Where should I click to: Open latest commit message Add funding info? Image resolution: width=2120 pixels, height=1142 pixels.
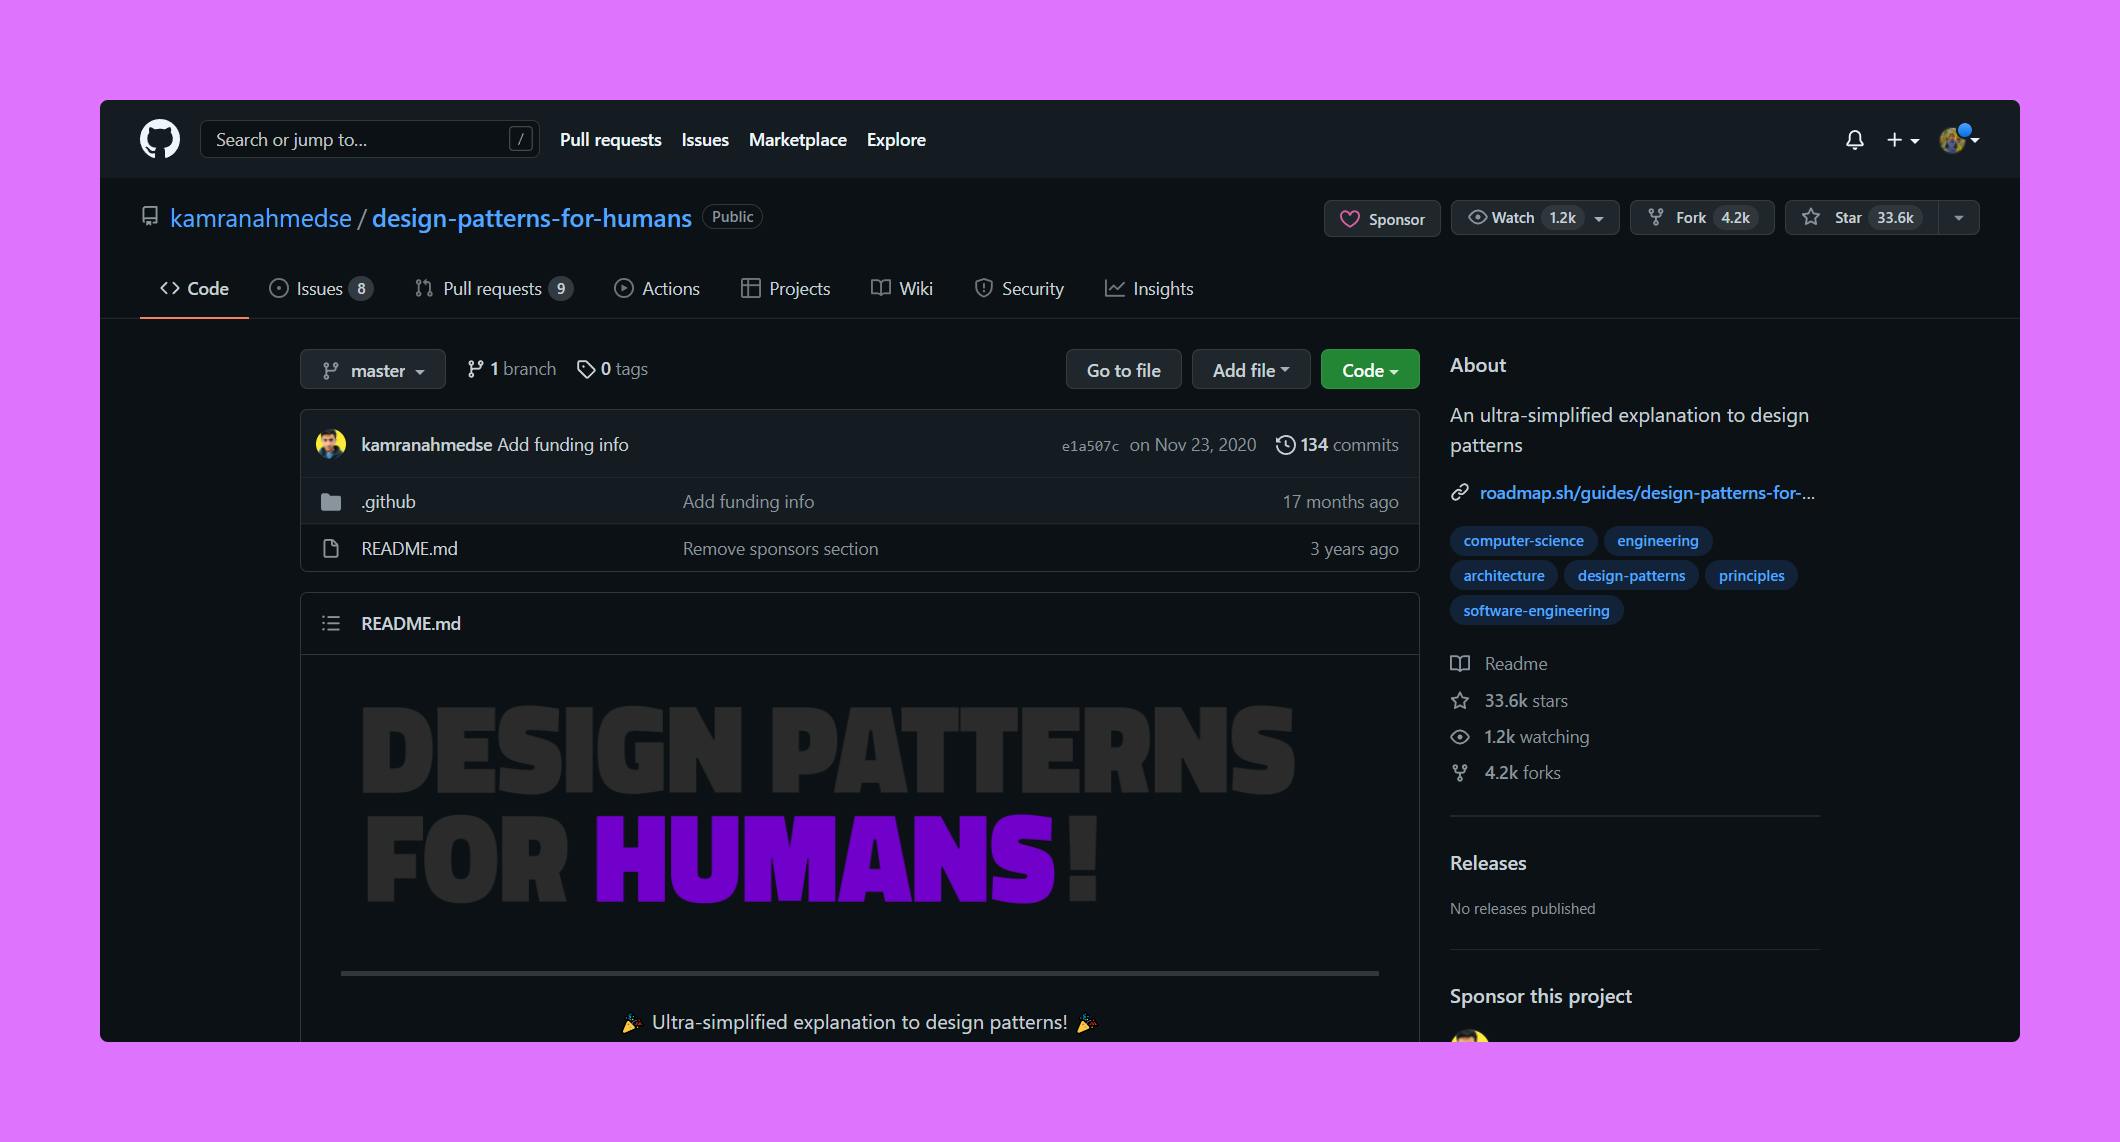tap(563, 445)
